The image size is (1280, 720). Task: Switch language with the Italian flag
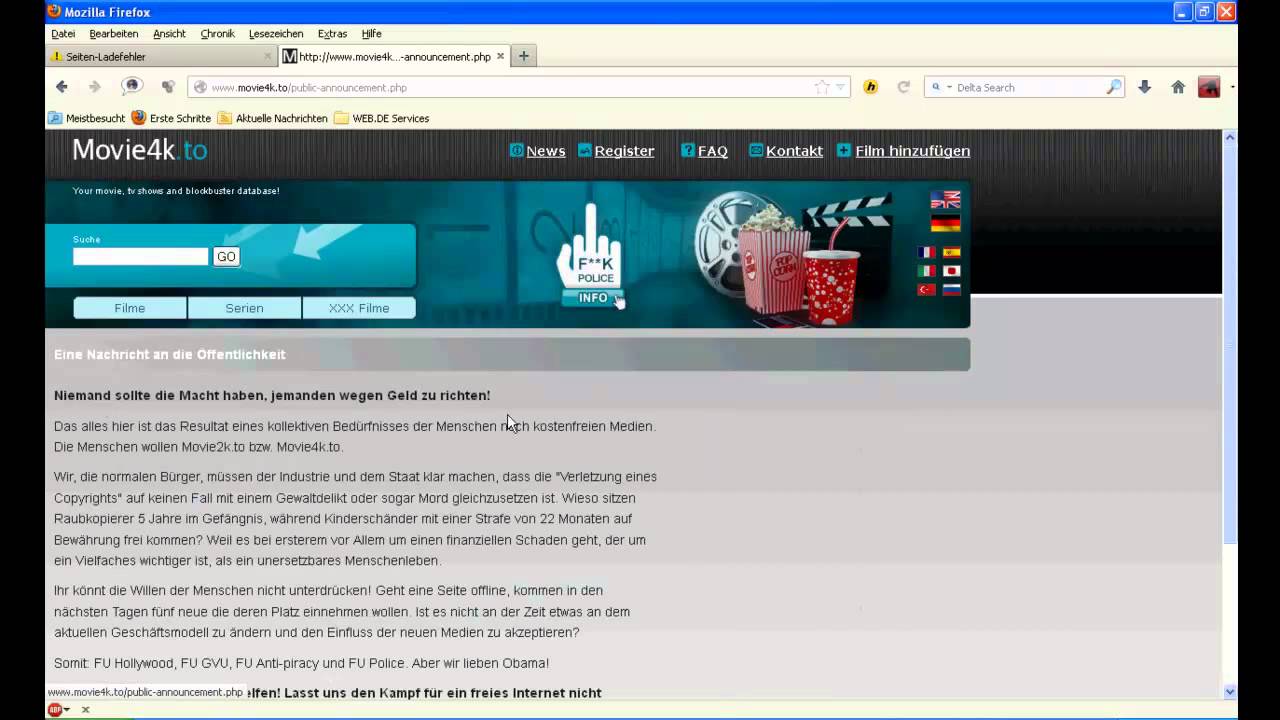click(x=926, y=271)
